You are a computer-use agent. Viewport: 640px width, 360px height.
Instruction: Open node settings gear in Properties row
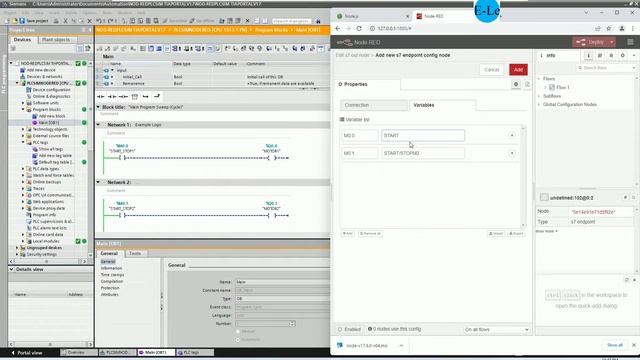[516, 84]
